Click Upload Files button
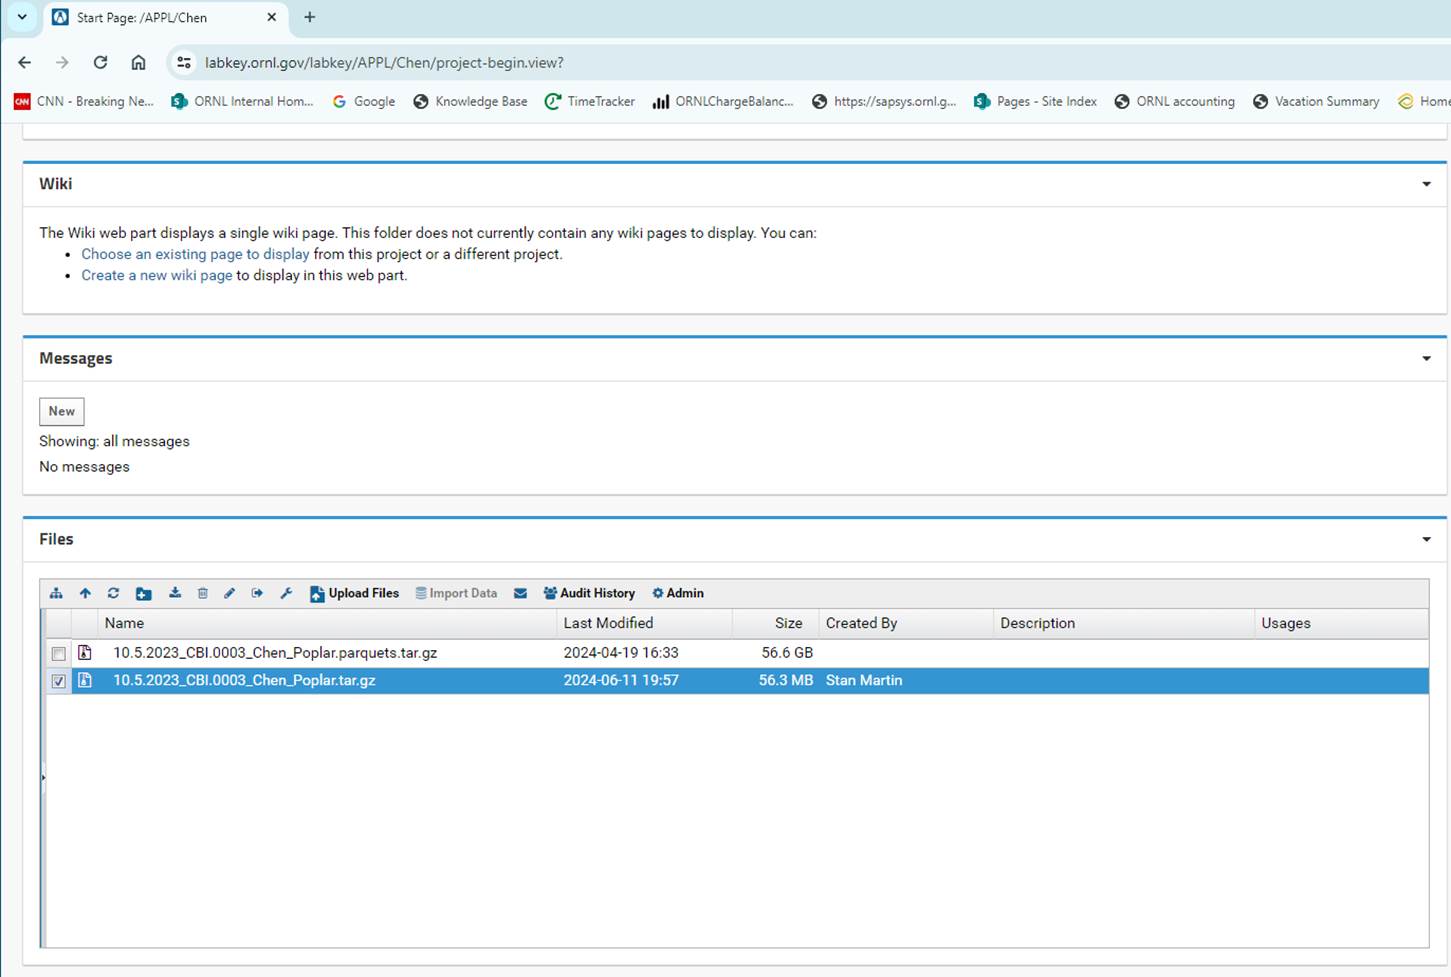Screen dimensions: 1451x977 [355, 593]
